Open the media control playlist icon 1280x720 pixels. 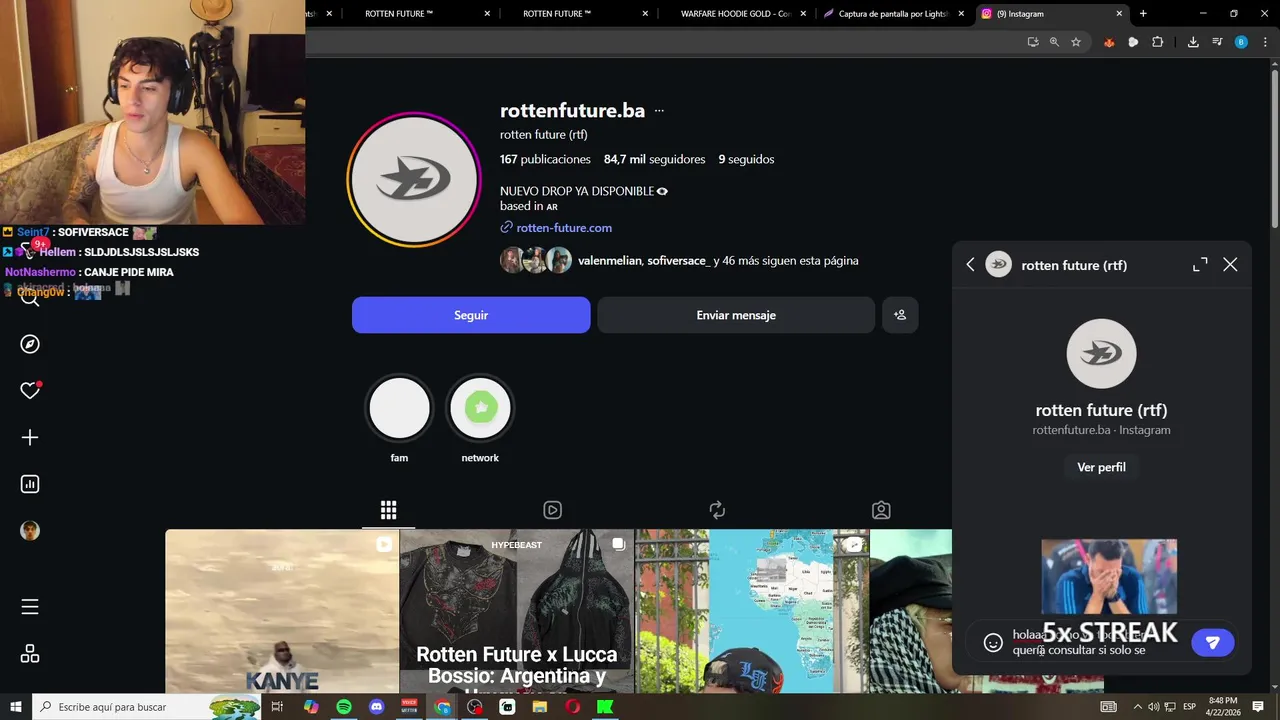pos(1217,42)
